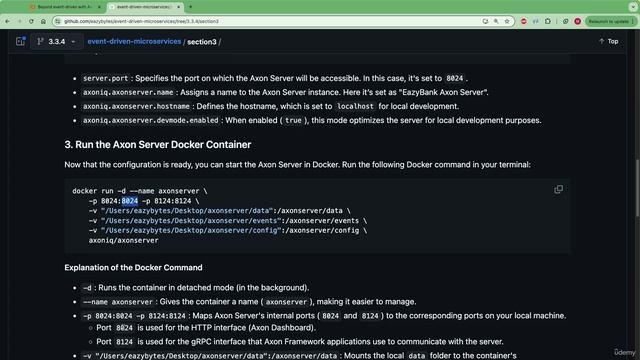The width and height of the screenshot is (640, 360).
Task: Expand the GitHub file tree panel
Action: (x=20, y=41)
